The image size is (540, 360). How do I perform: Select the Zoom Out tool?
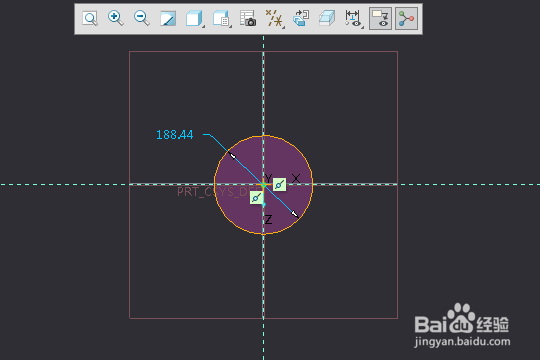[142, 18]
